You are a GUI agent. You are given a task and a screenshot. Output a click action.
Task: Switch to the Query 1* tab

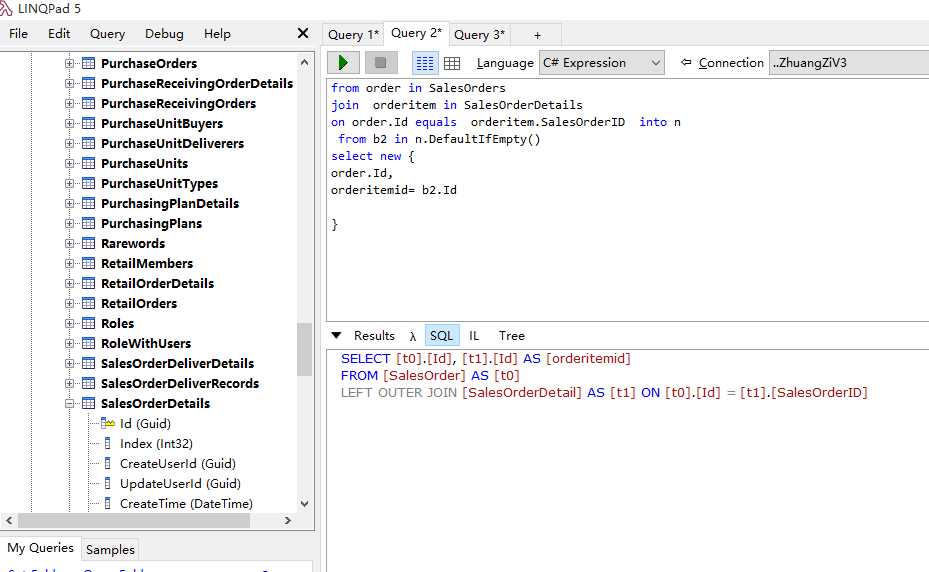point(353,34)
